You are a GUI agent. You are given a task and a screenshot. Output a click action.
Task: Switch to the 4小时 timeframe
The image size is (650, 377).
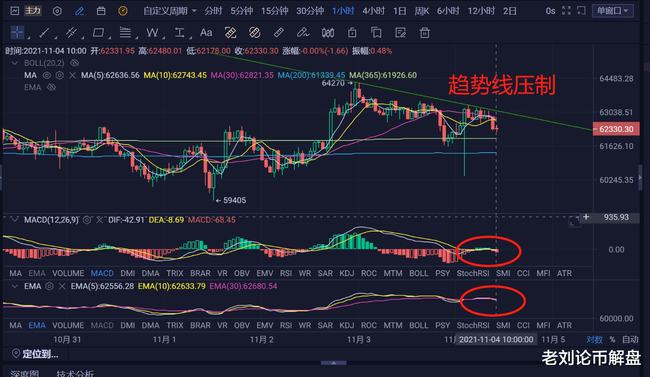click(x=374, y=11)
